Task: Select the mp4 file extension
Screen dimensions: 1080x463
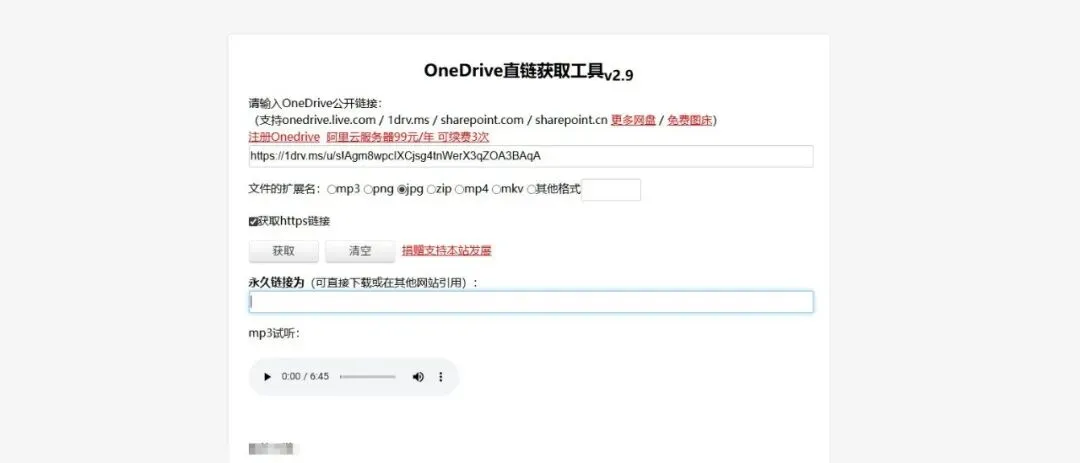Action: point(459,189)
